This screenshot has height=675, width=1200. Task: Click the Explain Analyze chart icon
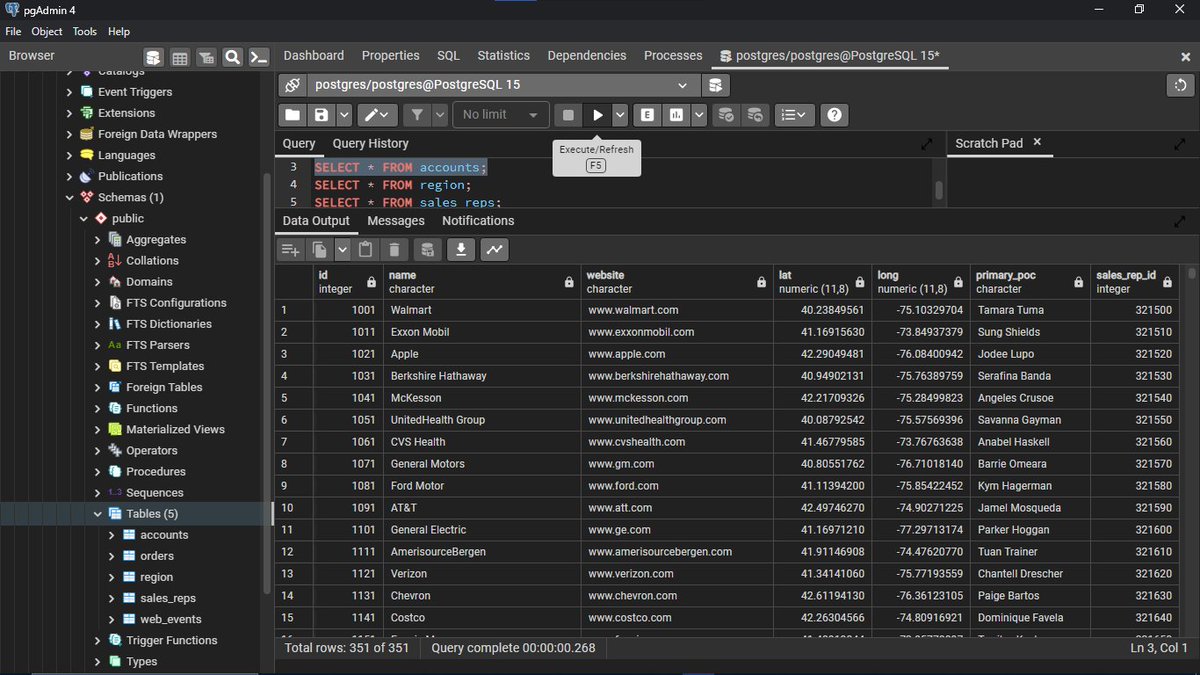(x=677, y=115)
